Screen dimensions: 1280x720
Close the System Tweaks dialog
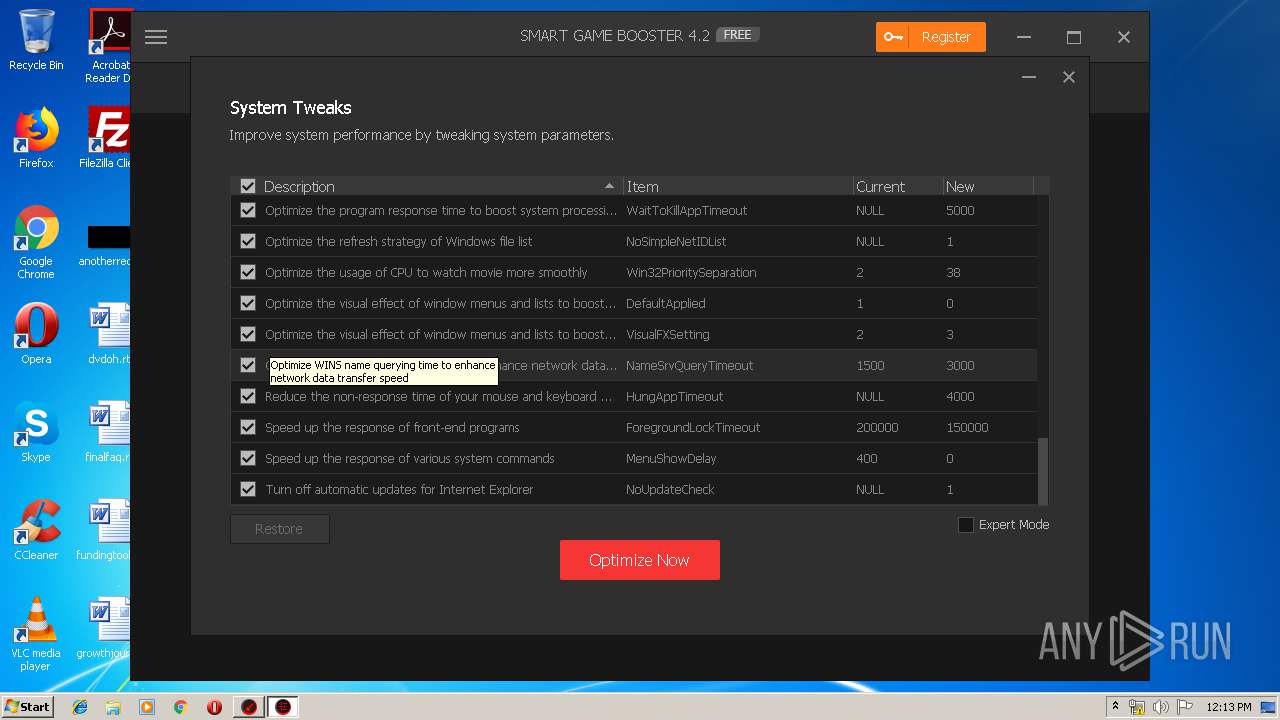1069,77
